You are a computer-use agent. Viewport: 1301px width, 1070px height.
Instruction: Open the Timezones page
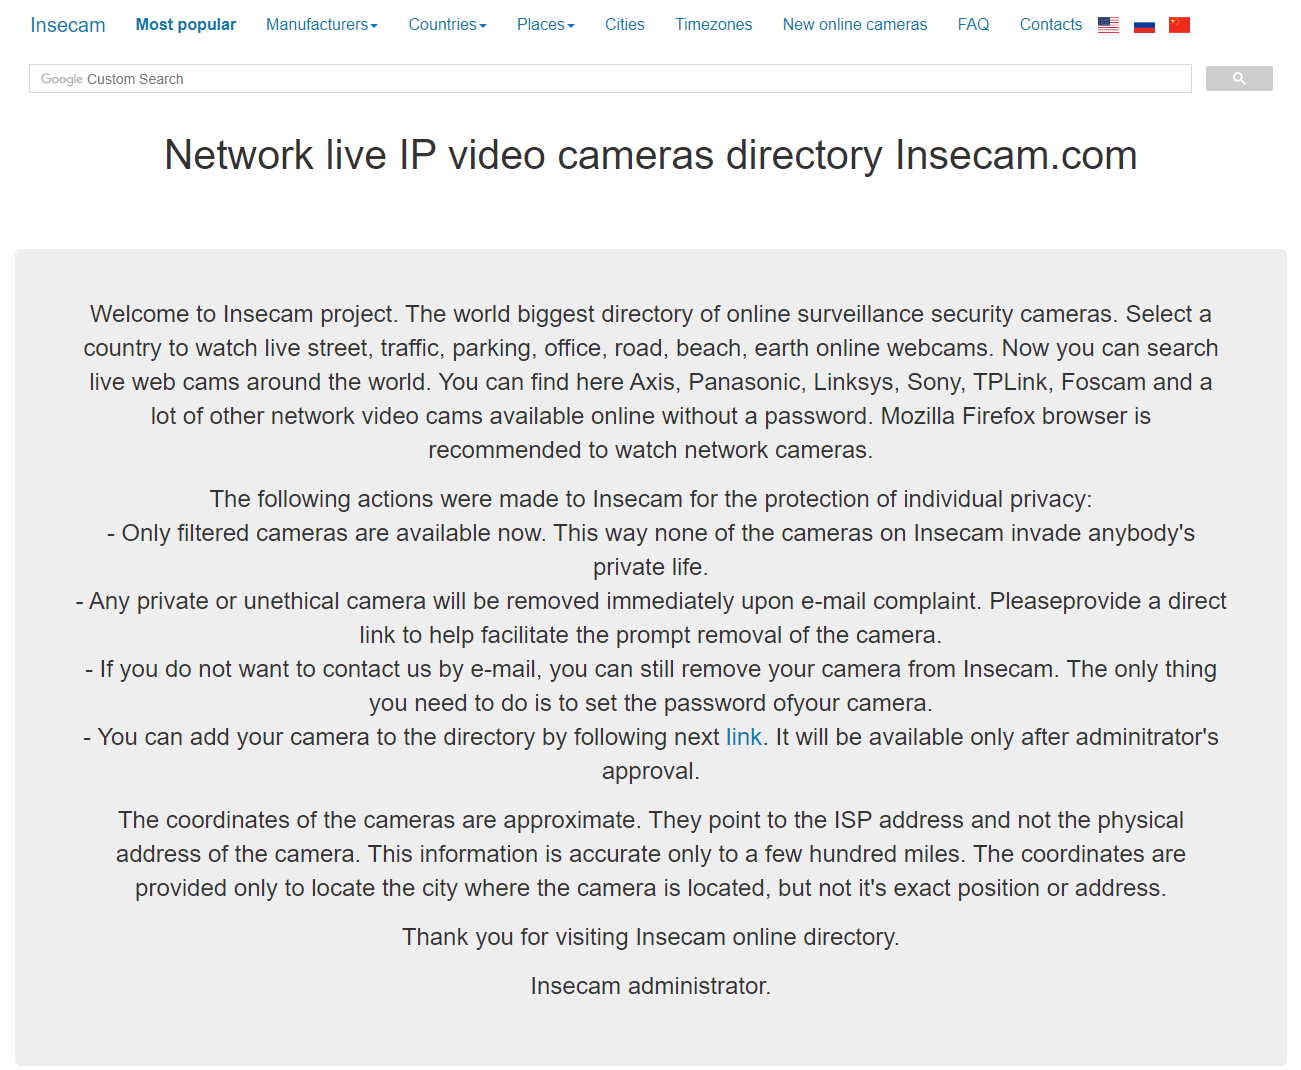(x=713, y=25)
